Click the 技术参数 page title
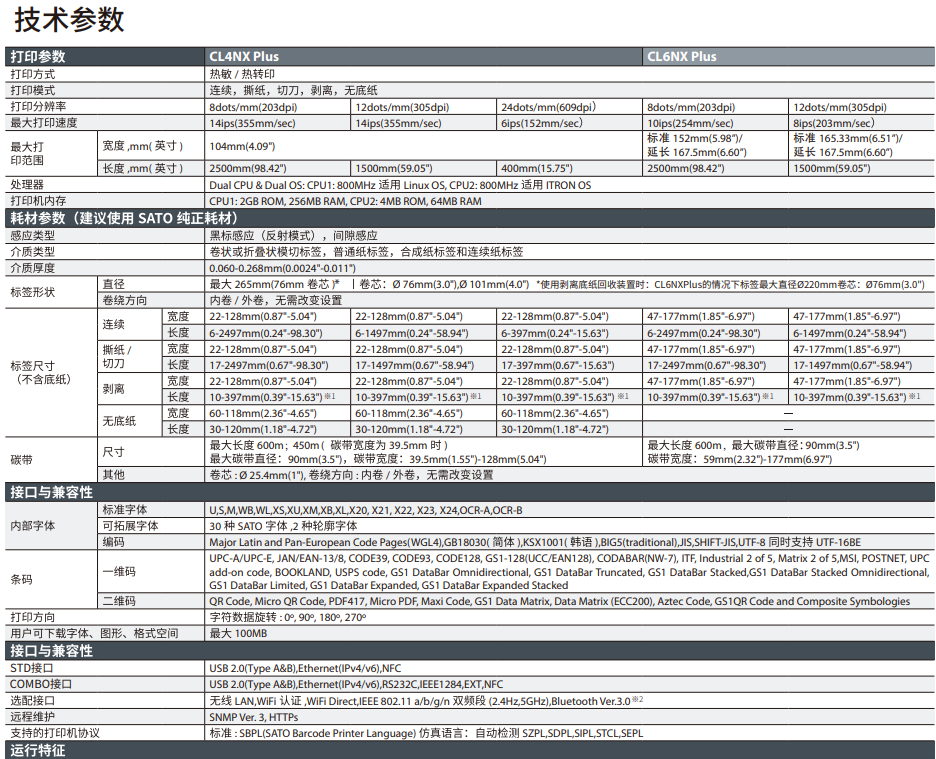This screenshot has height=759, width=936. (x=69, y=19)
